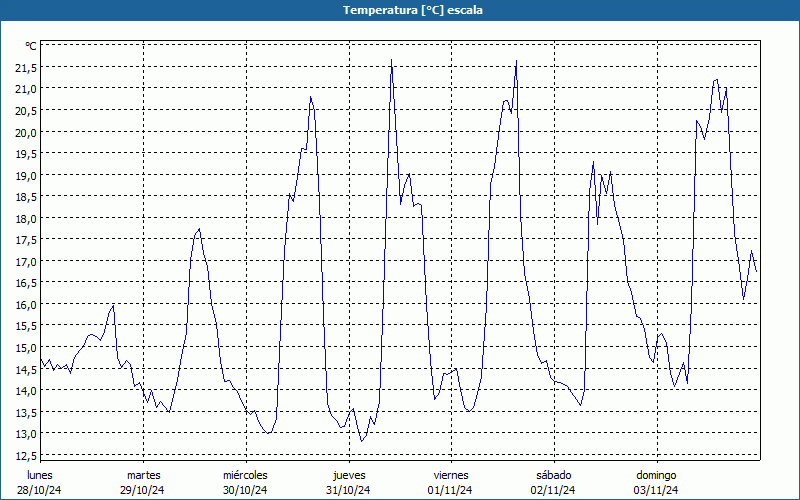
Task: Select the 19,0 axis tick label
Action: [x=26, y=175]
